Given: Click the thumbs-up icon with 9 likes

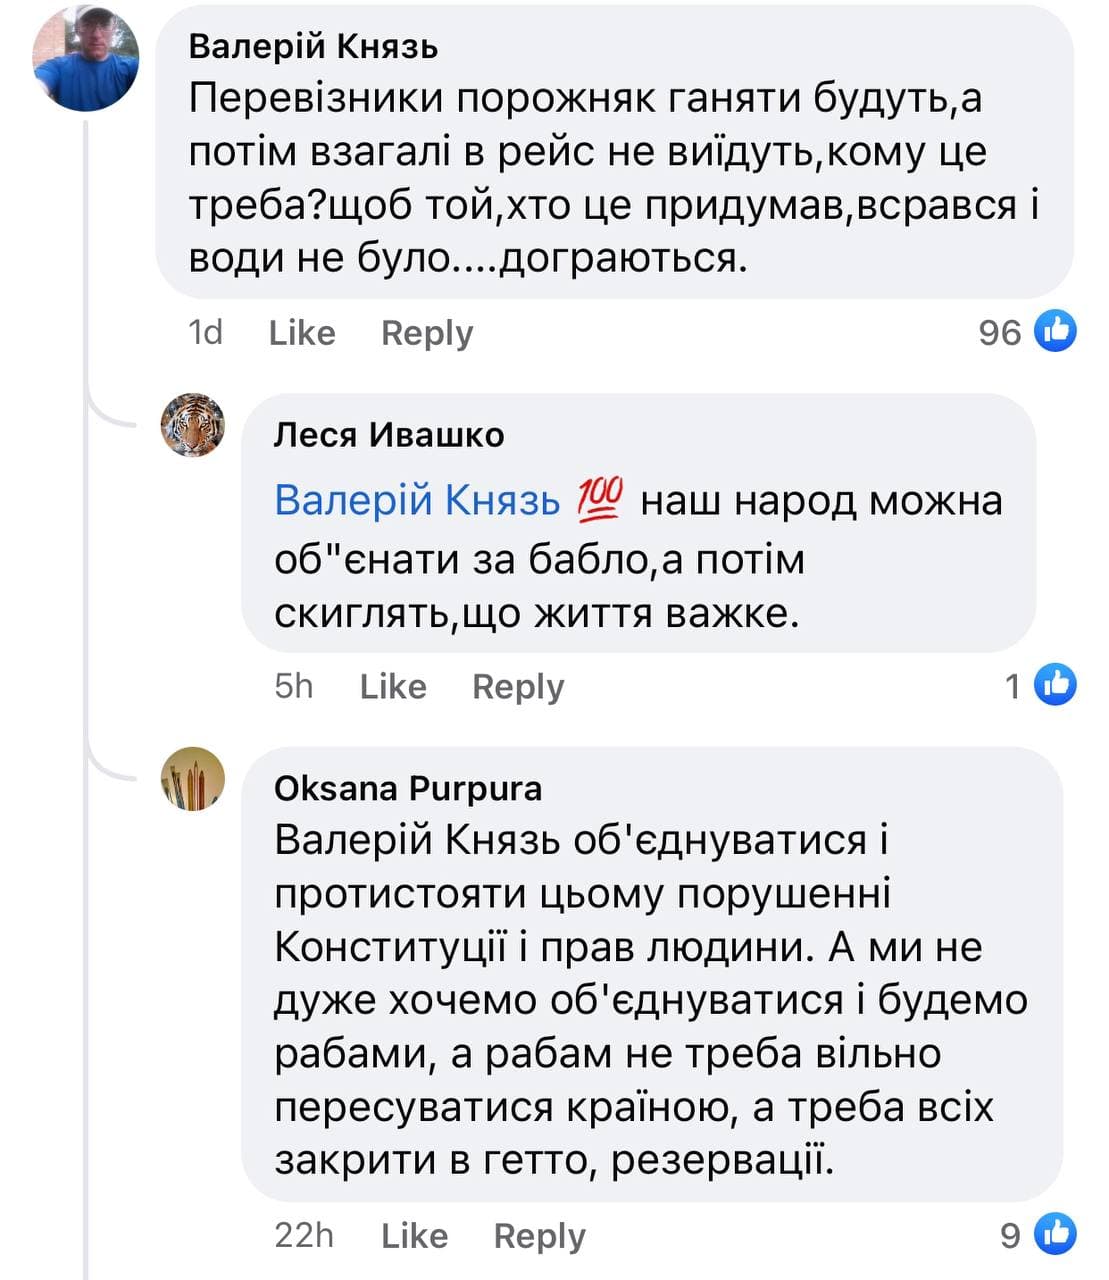Looking at the screenshot, I should click(x=1054, y=1234).
